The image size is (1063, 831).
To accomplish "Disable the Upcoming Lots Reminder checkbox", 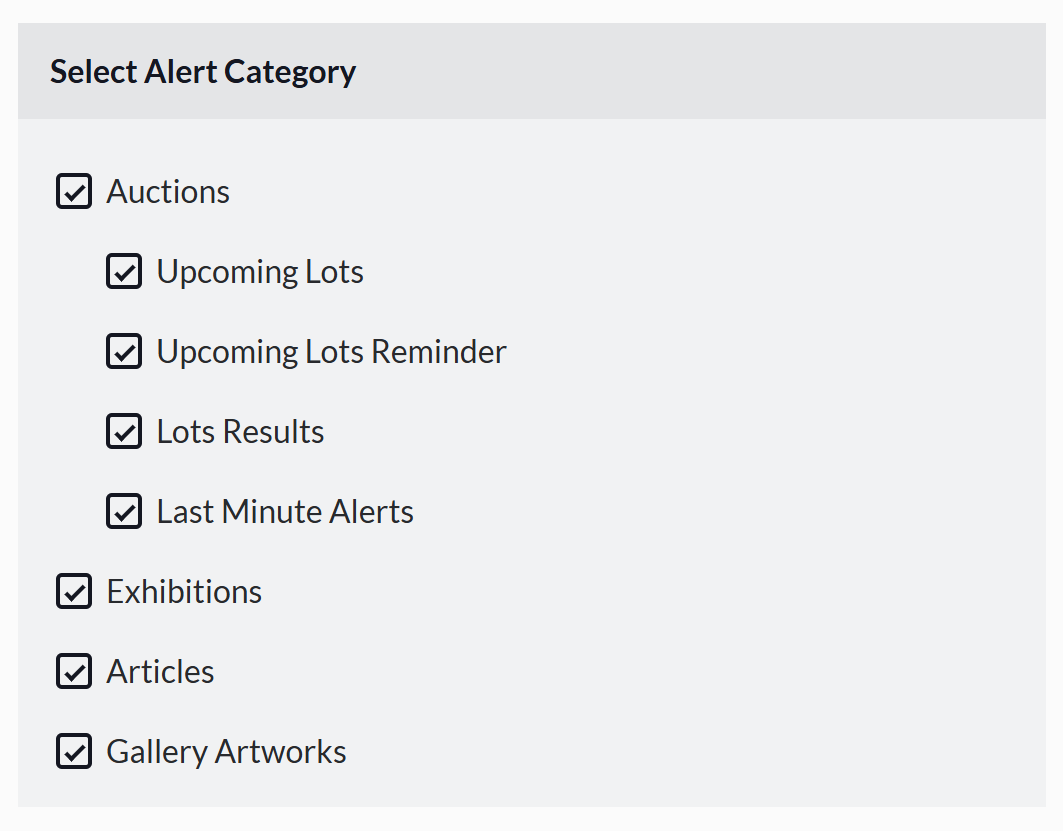I will click(x=124, y=351).
